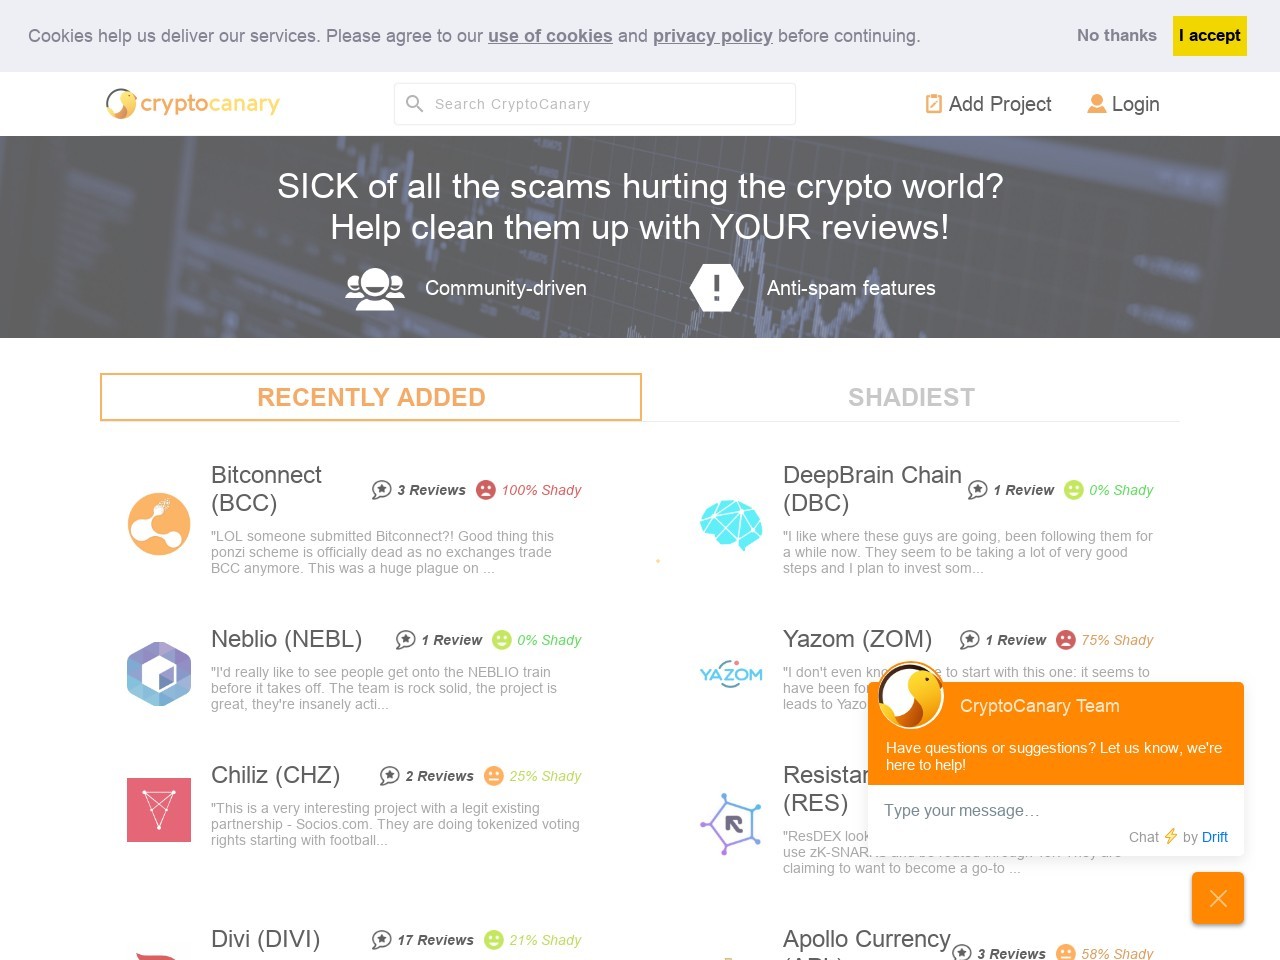Click the CryptoCanary bird logo
Viewport: 1280px width, 960px height.
(119, 103)
